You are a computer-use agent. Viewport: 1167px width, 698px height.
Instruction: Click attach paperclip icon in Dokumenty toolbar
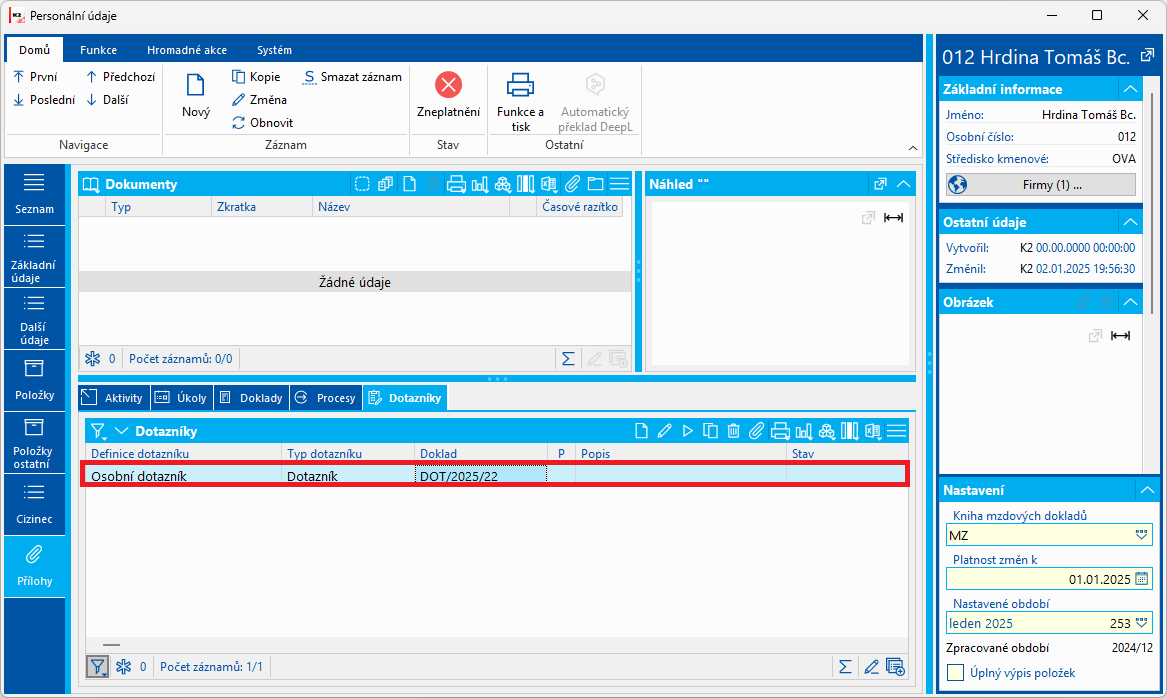pos(572,184)
